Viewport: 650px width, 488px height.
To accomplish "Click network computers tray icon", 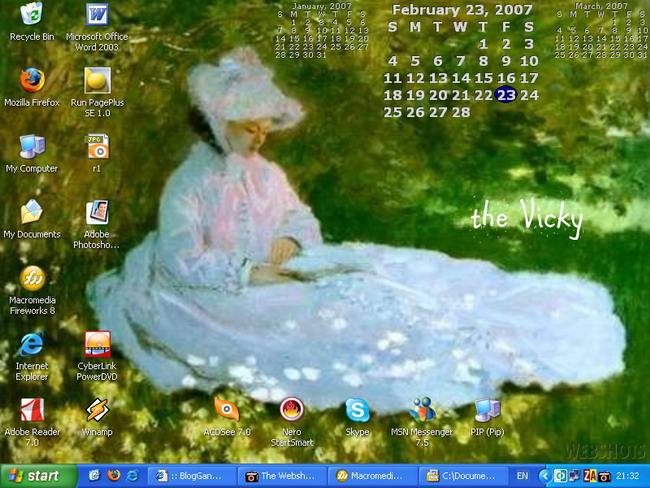I will [x=575, y=476].
